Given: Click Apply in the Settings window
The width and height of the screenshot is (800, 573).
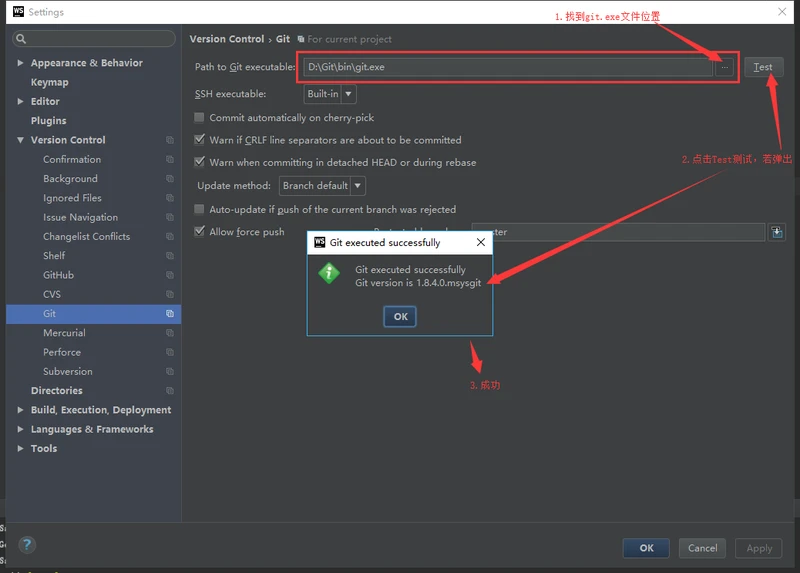Looking at the screenshot, I should pyautogui.click(x=759, y=548).
